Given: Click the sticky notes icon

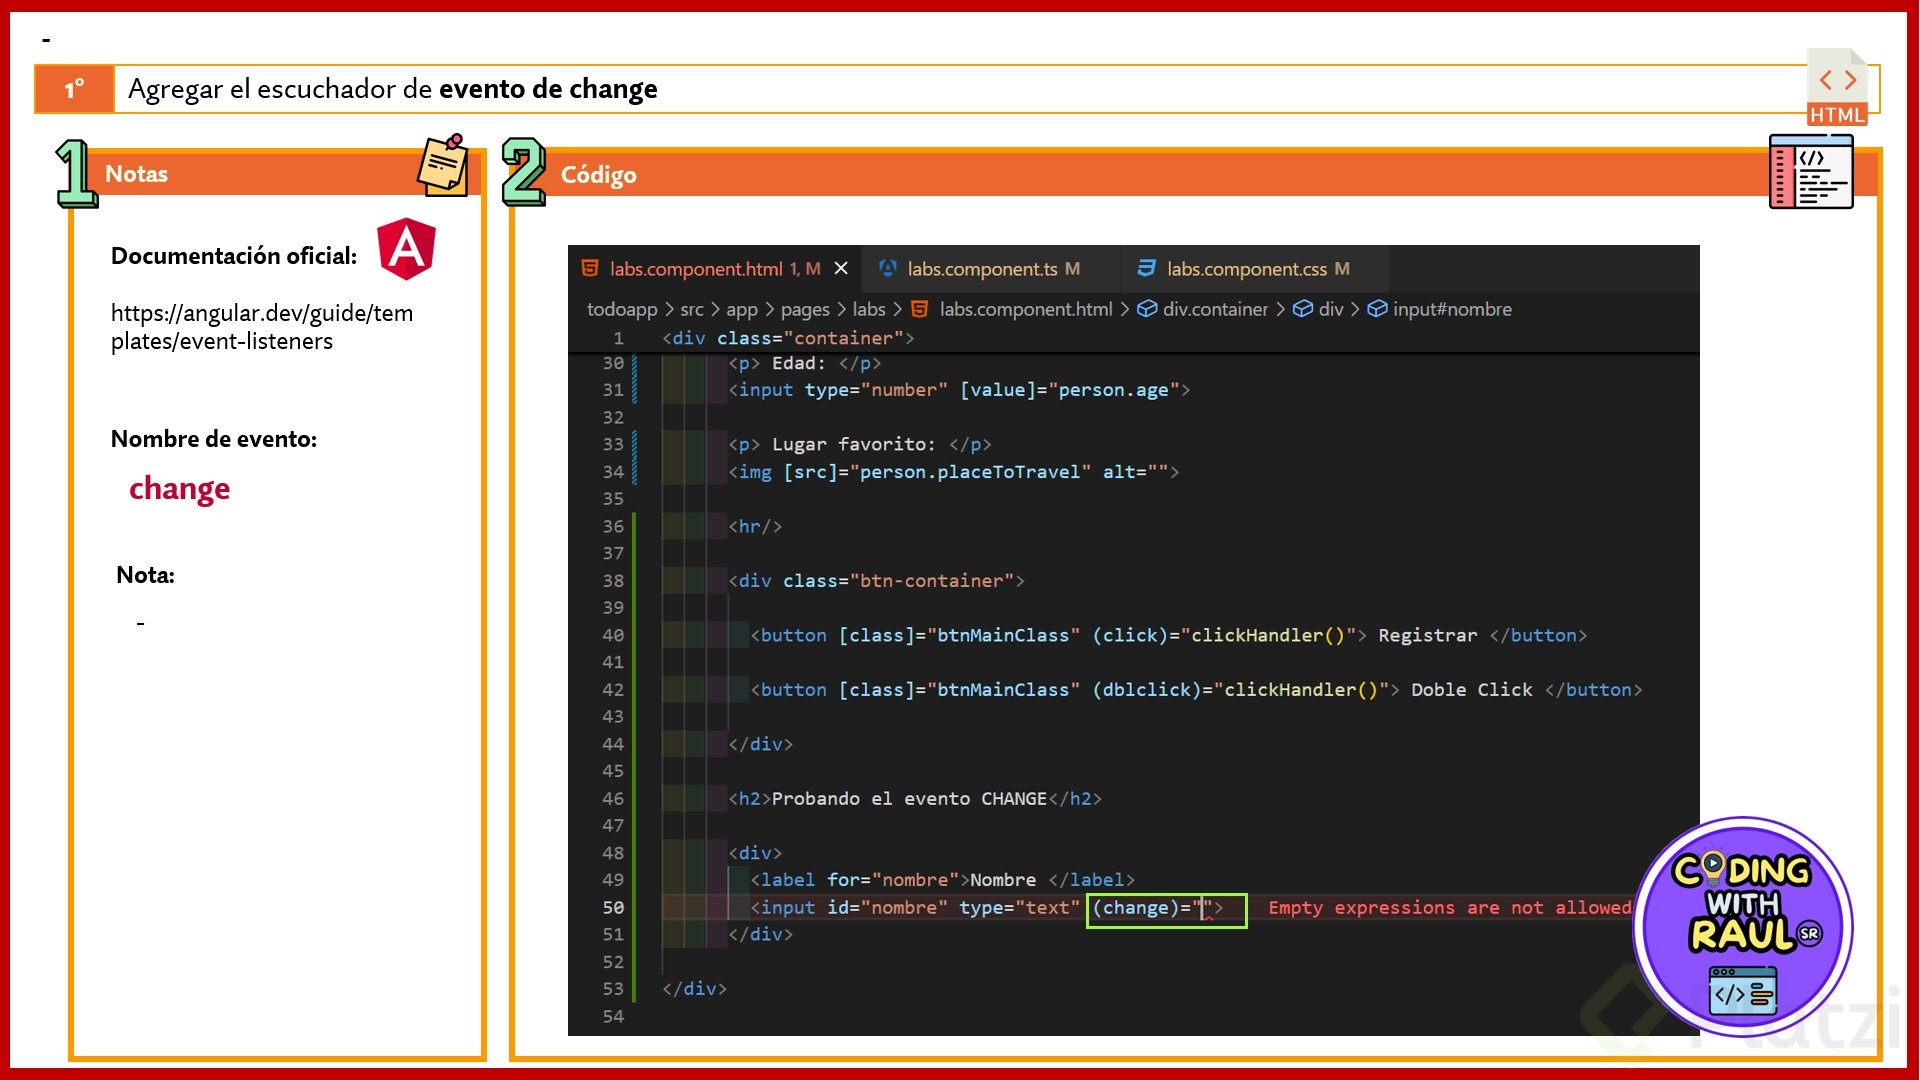Looking at the screenshot, I should tap(443, 165).
